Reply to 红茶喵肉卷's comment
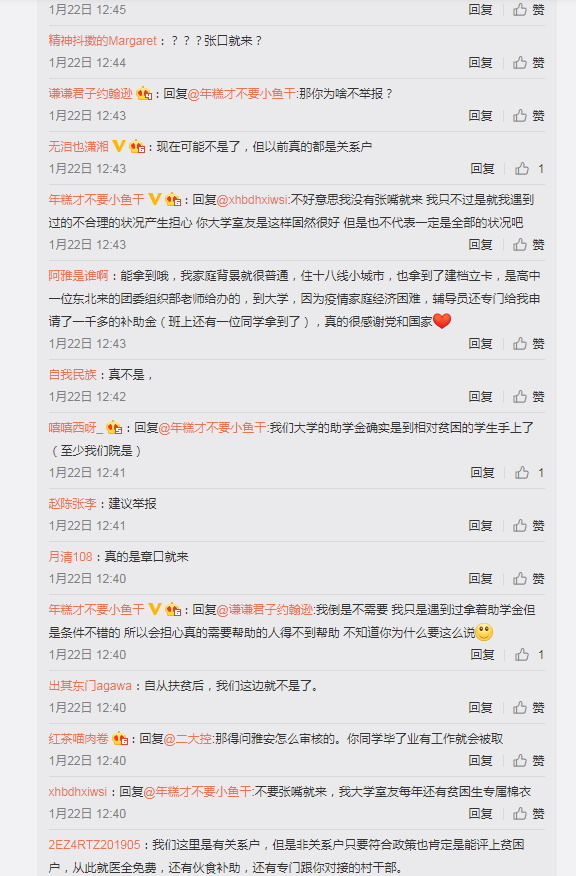 coord(480,761)
